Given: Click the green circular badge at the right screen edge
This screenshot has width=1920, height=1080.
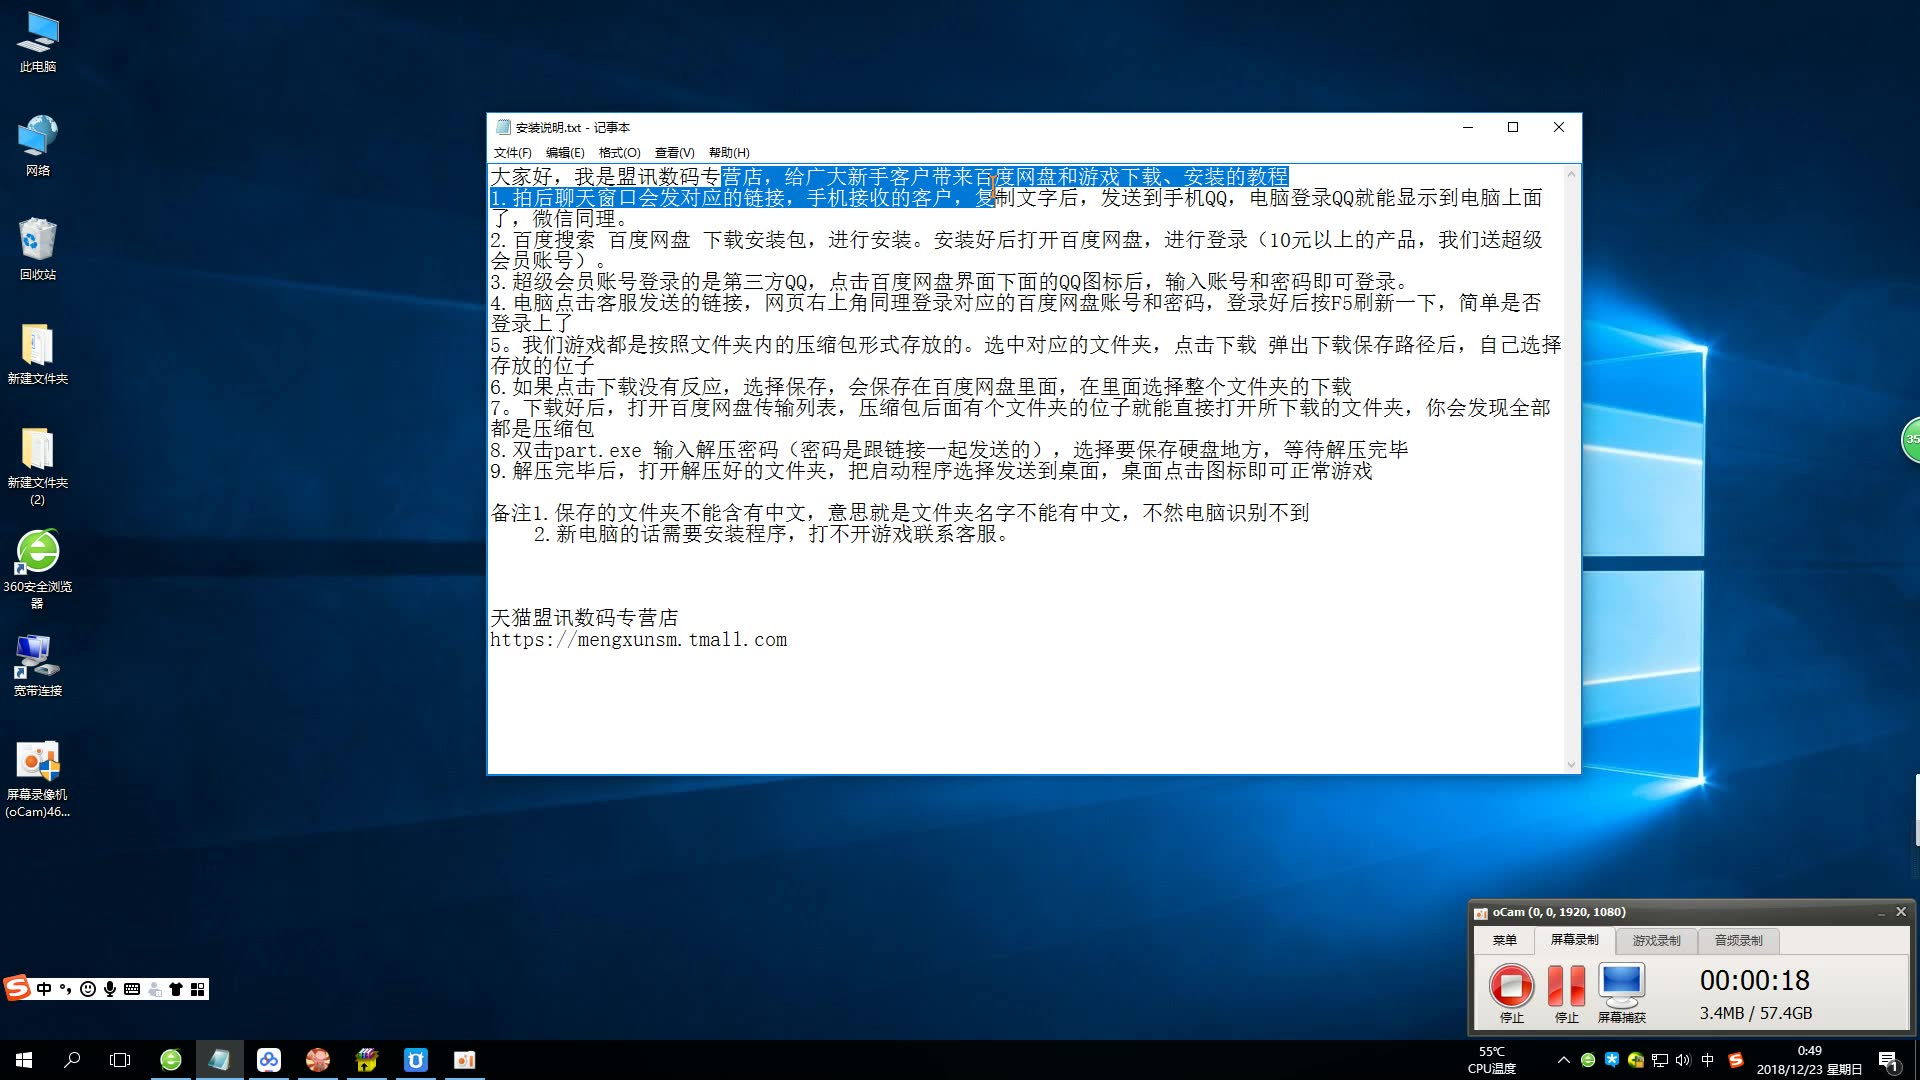Looking at the screenshot, I should pos(1910,439).
